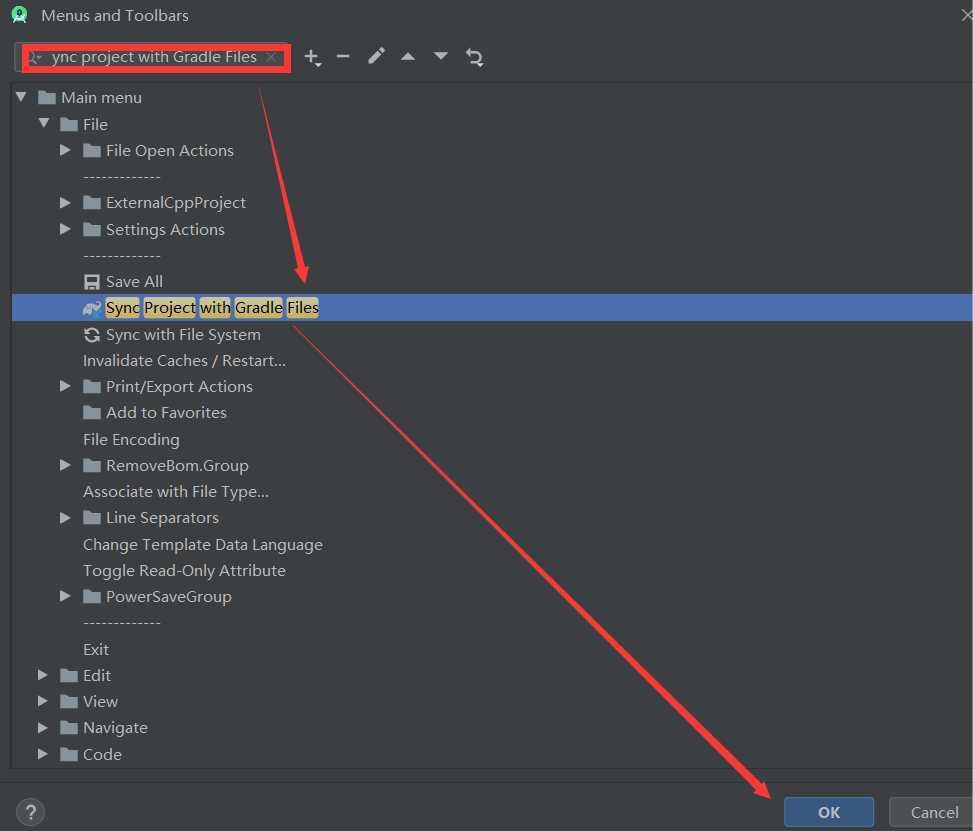Select the Print/Export Actions label
973x831 pixels.
(179, 387)
